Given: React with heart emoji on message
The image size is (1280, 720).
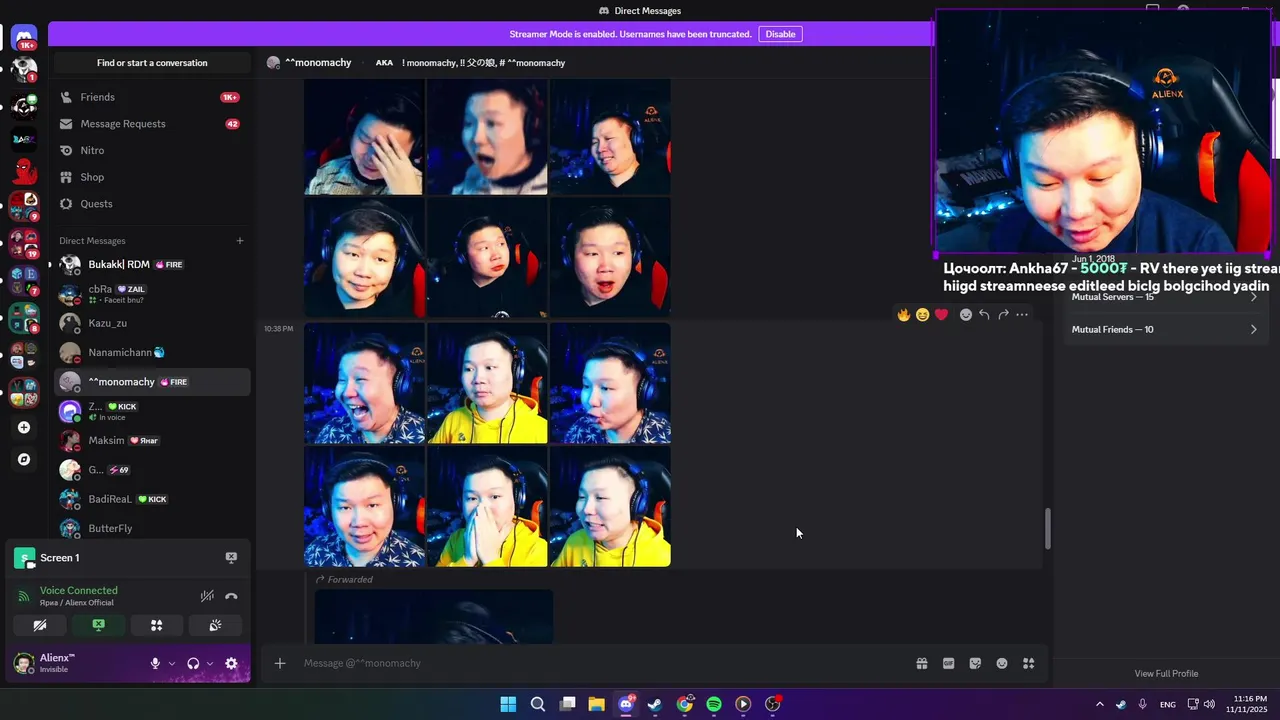Looking at the screenshot, I should [x=941, y=314].
